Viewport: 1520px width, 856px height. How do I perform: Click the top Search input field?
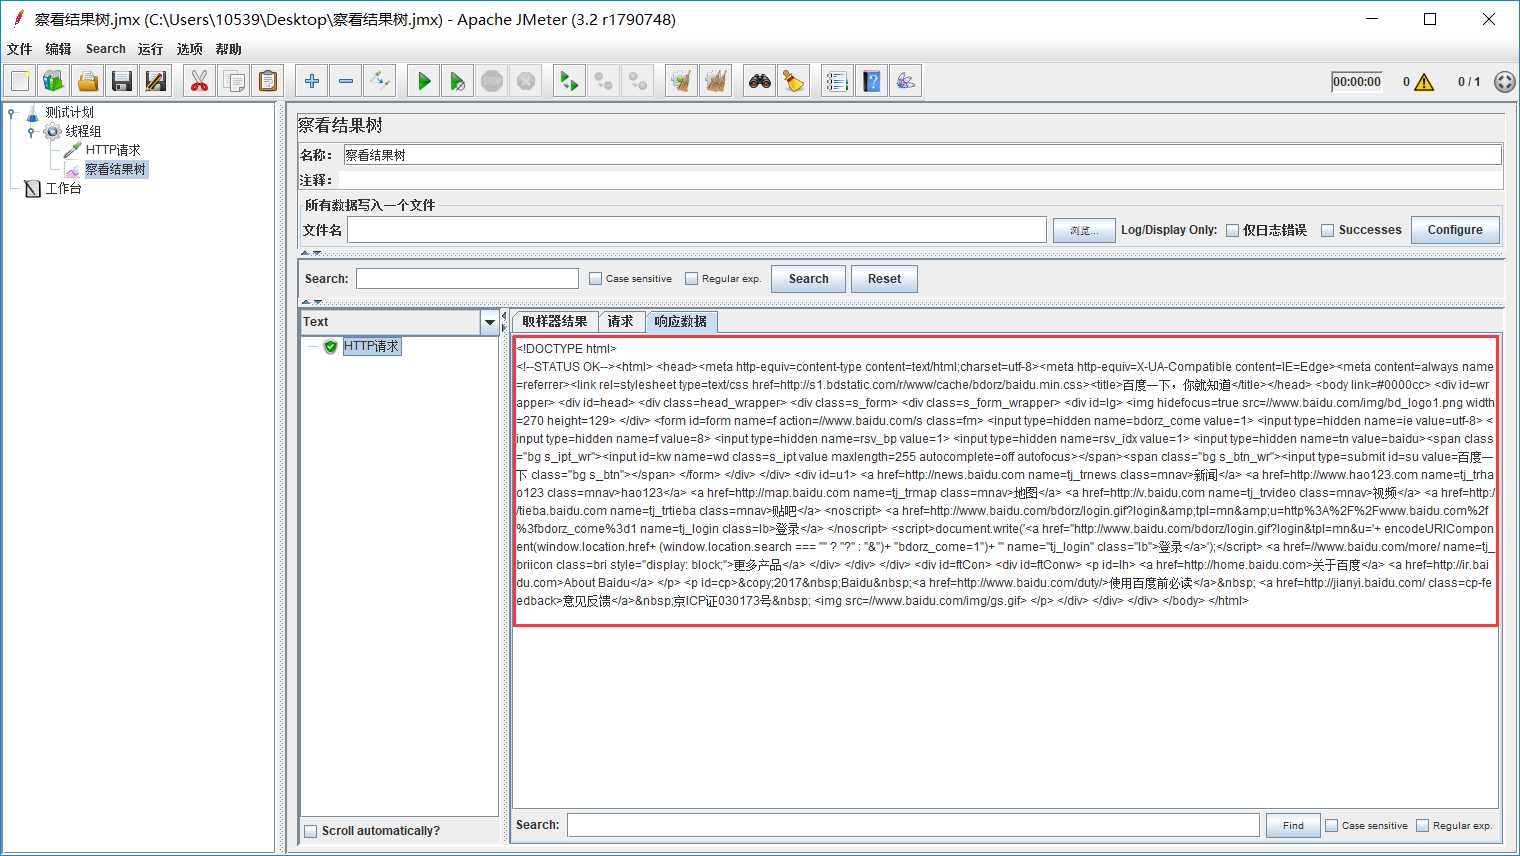point(467,279)
